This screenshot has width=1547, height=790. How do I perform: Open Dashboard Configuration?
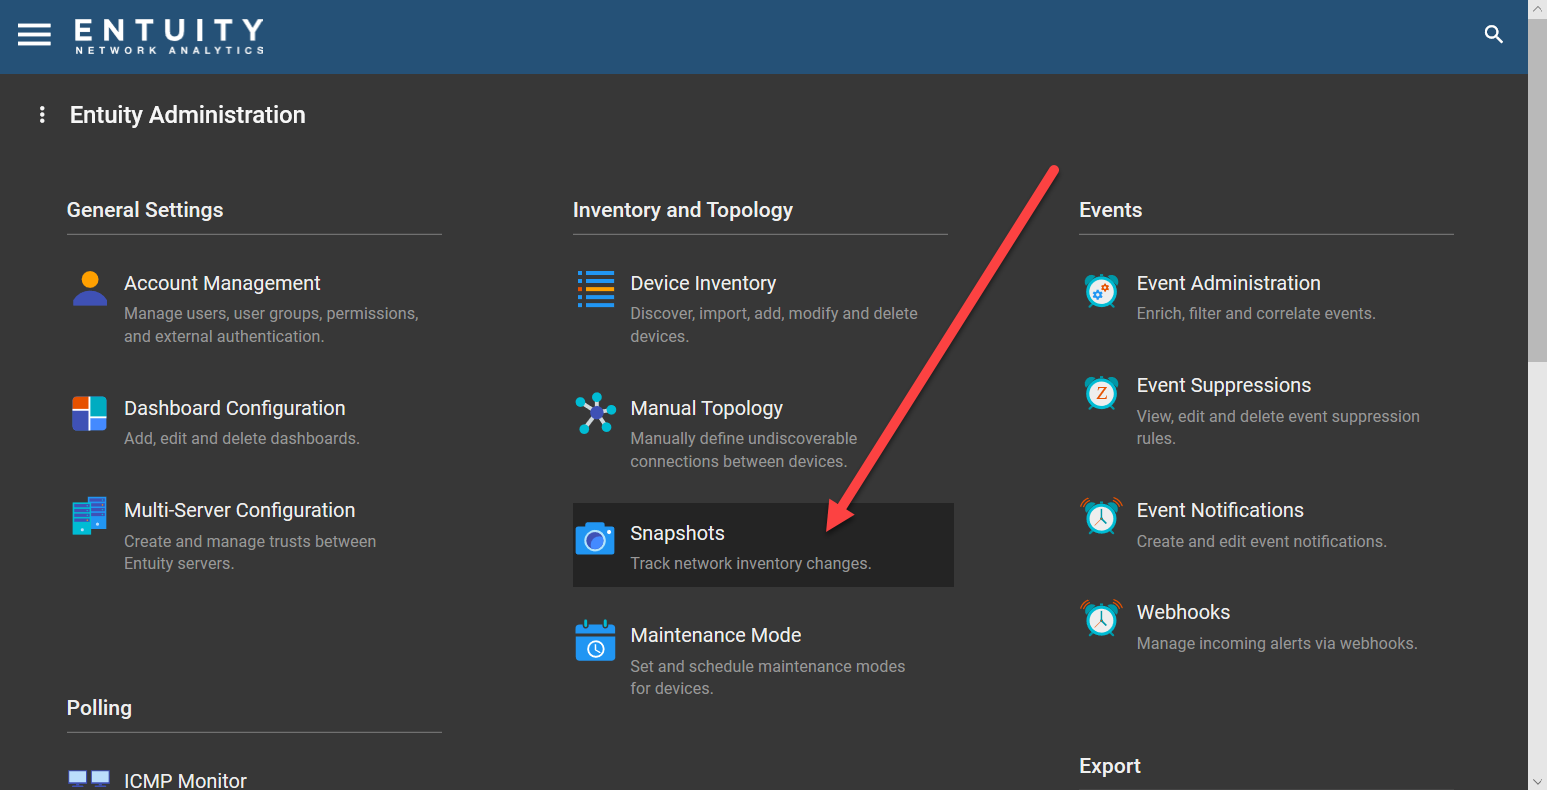pos(235,408)
